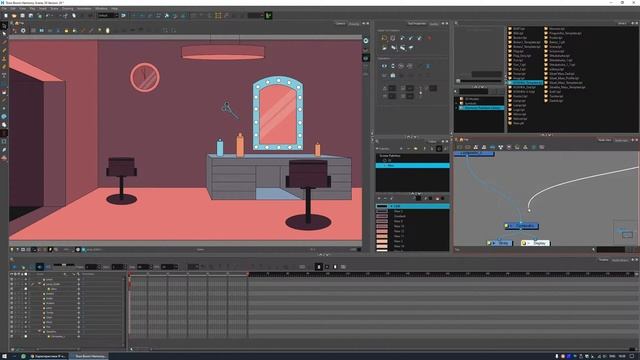Click the green app icon on taskbar
This screenshot has height=360, width=640.
(23, 356)
